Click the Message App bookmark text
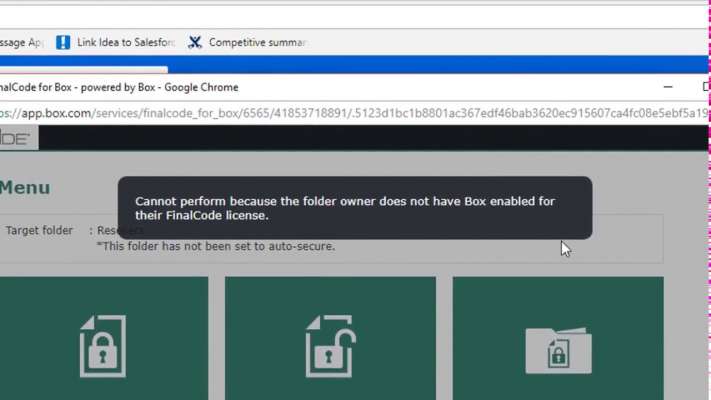Screen dimensions: 711x400 pyautogui.click(x=21, y=42)
